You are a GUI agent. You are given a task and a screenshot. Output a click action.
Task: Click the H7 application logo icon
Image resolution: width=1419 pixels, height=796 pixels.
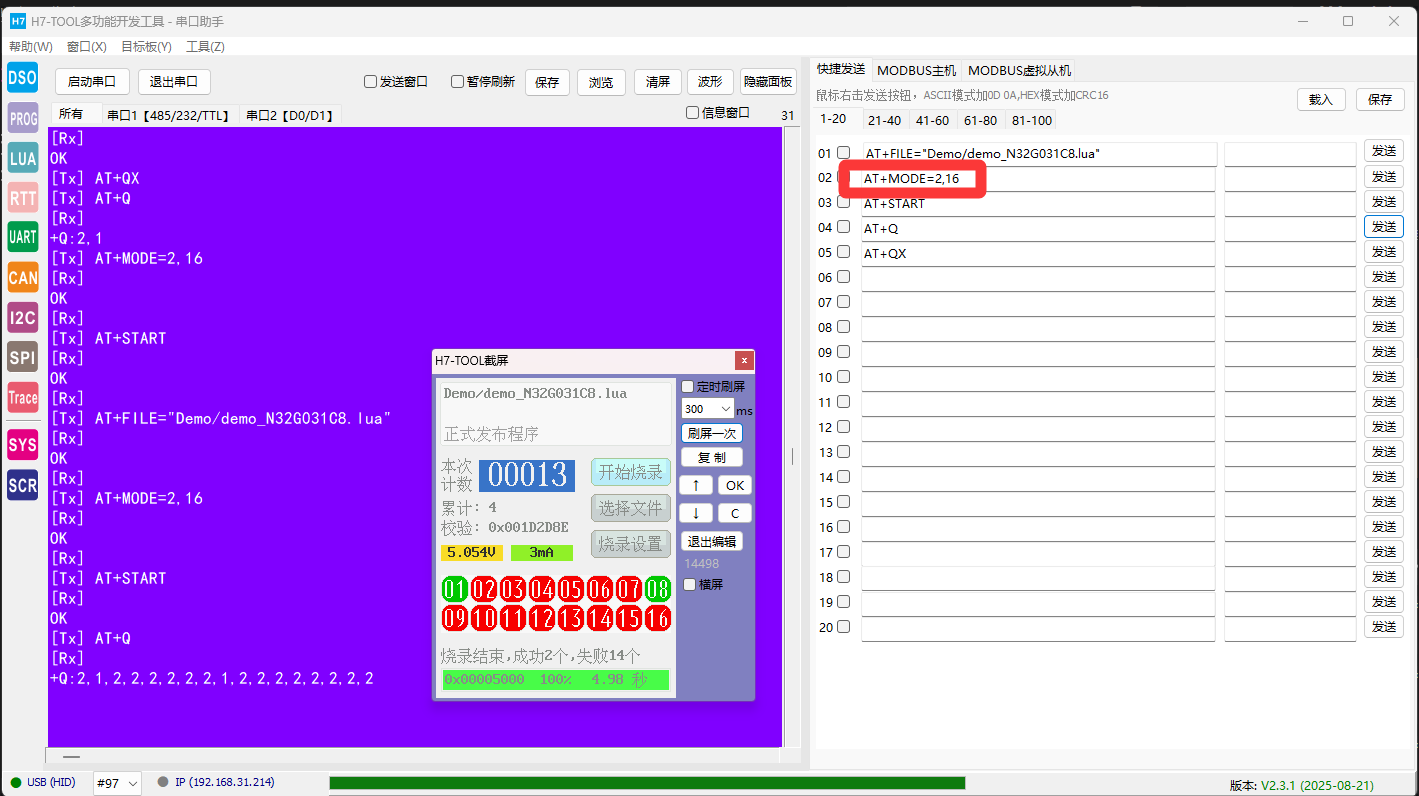(18, 20)
